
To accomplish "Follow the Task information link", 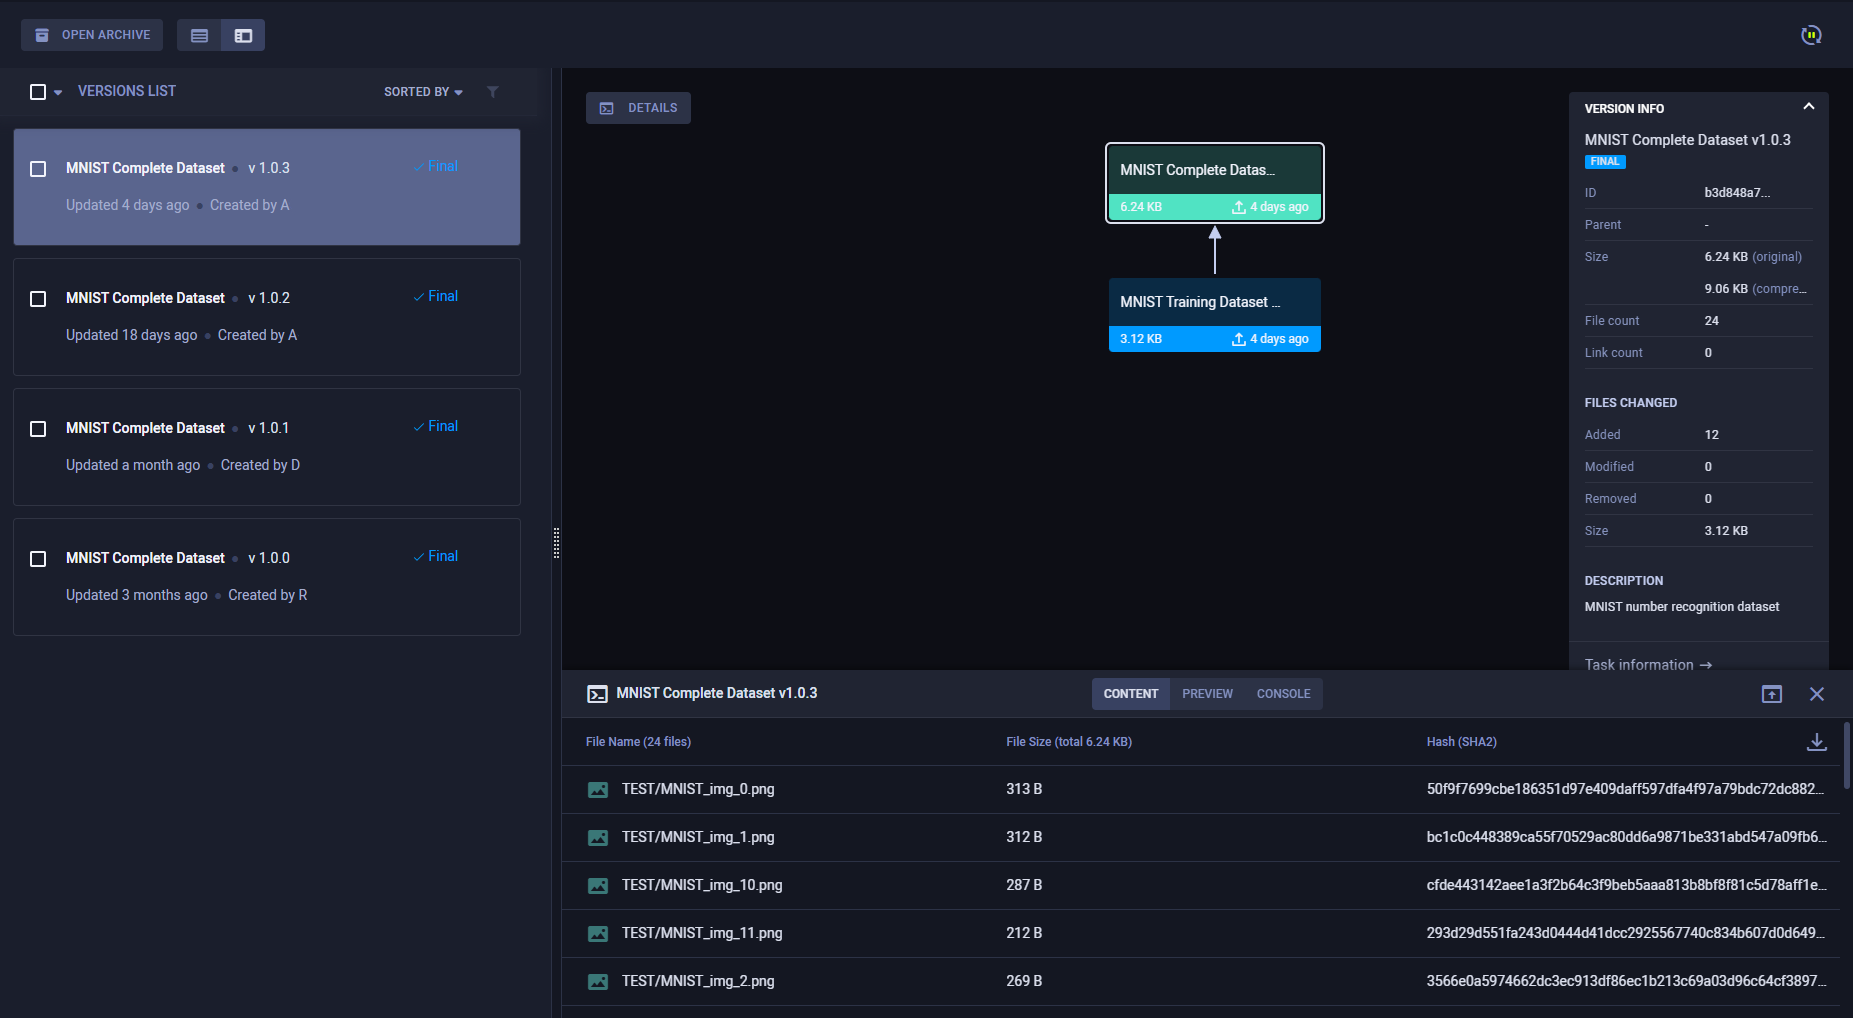I will point(1647,665).
